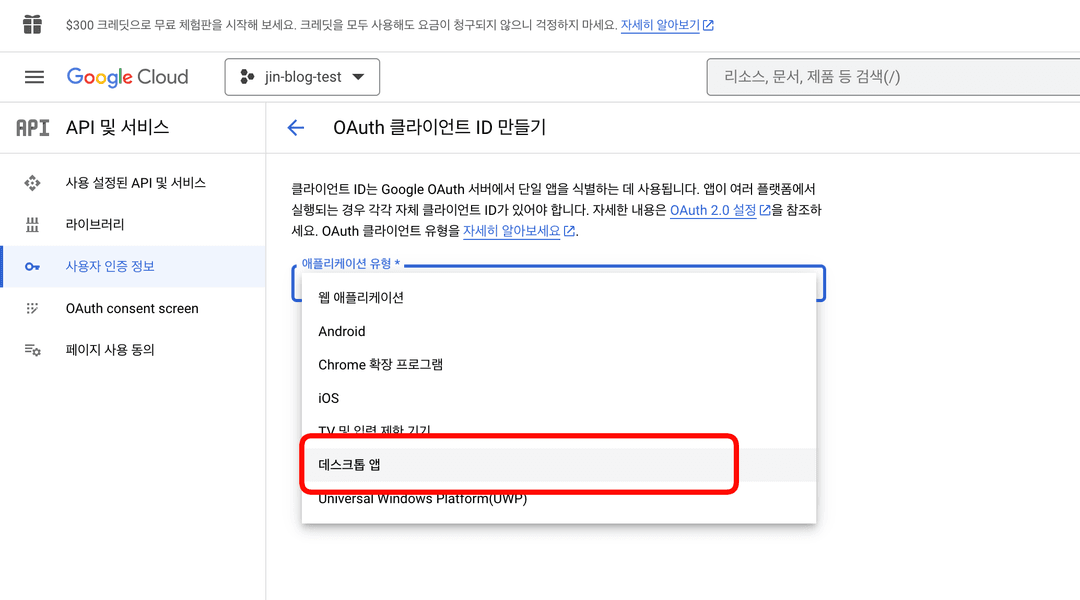Select Chrome 확장 프로그램 option

pos(559,364)
